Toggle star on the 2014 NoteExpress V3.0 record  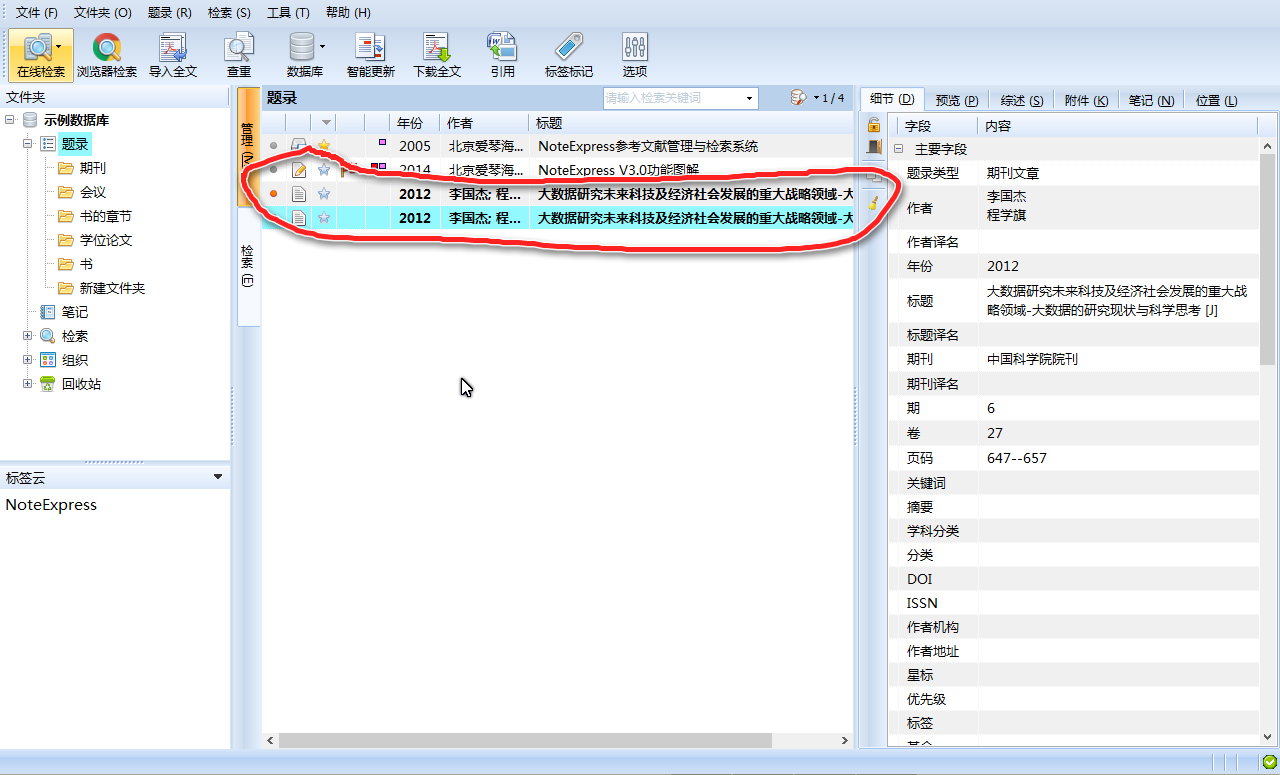tap(324, 169)
